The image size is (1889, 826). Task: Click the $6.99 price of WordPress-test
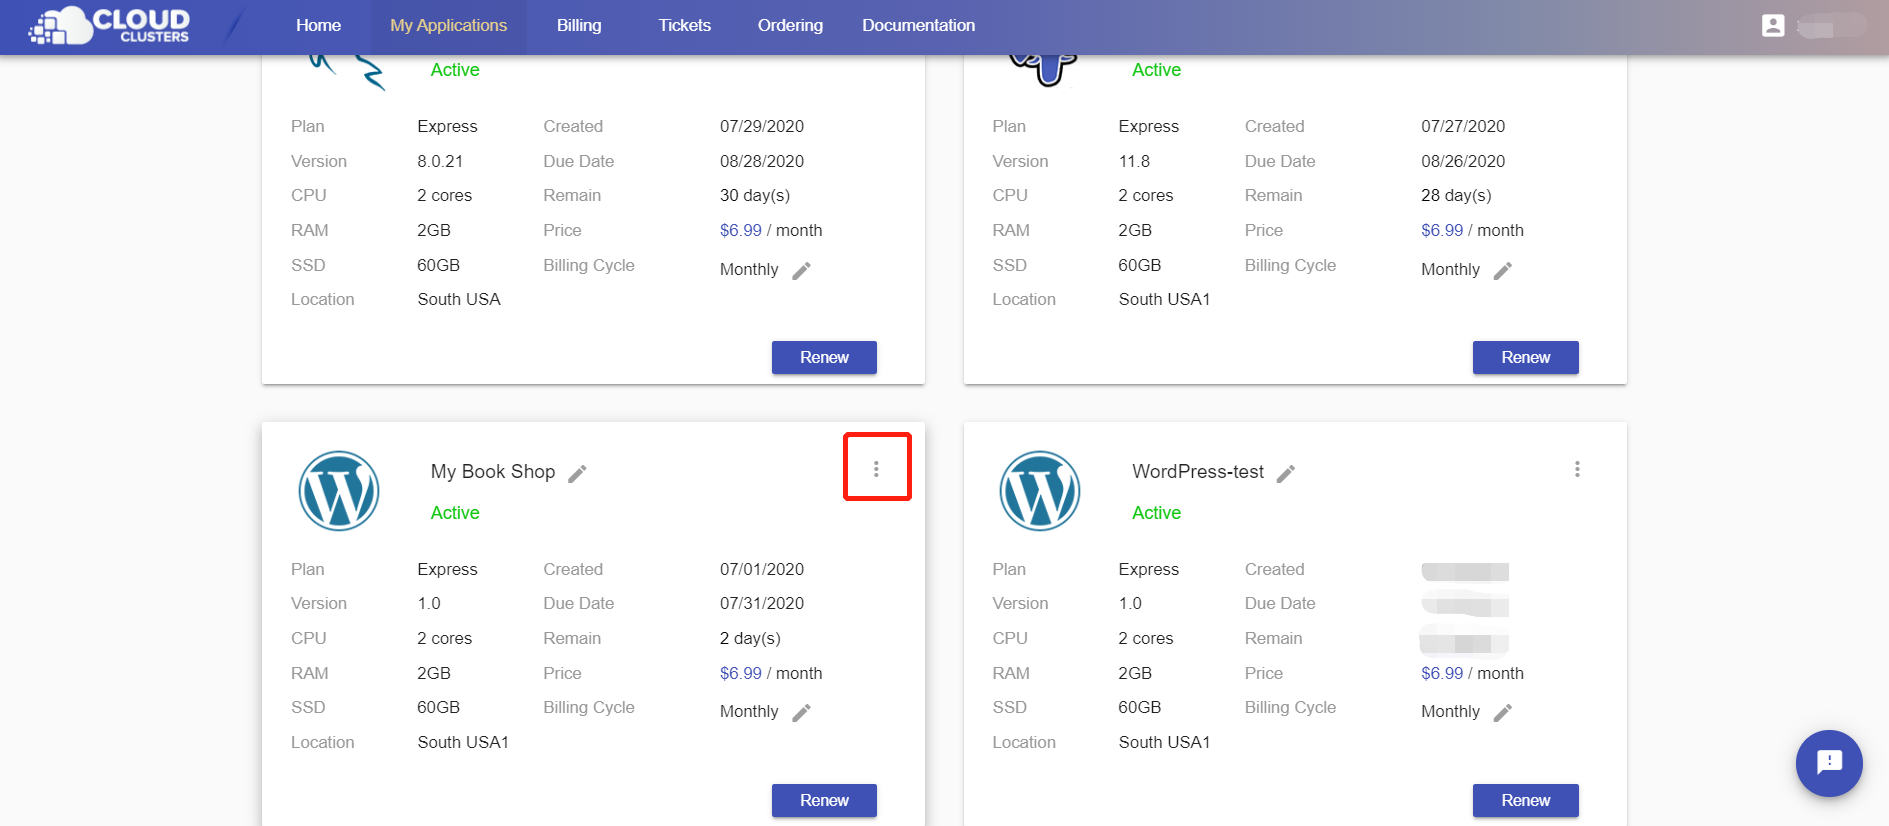(1442, 674)
